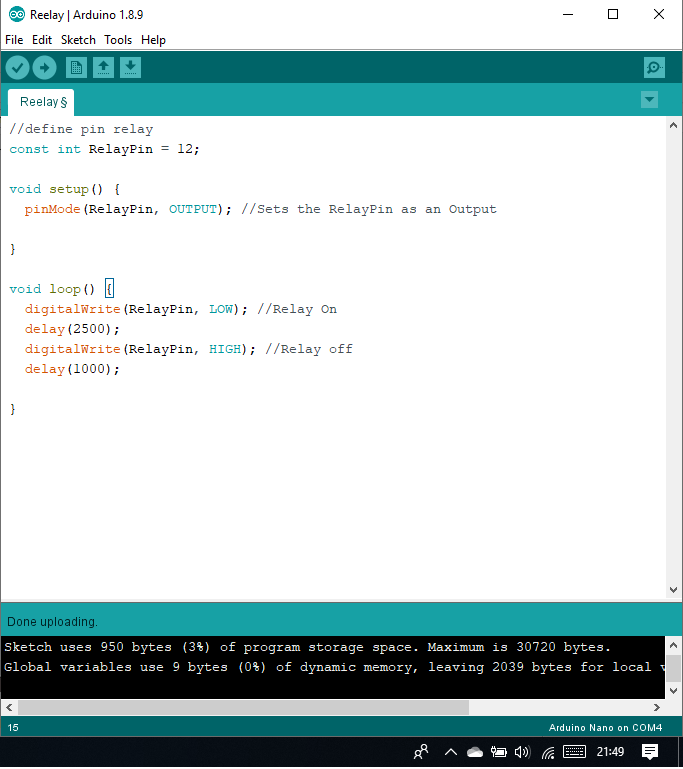Open the People icon in taskbar
The image size is (683, 769).
click(421, 752)
